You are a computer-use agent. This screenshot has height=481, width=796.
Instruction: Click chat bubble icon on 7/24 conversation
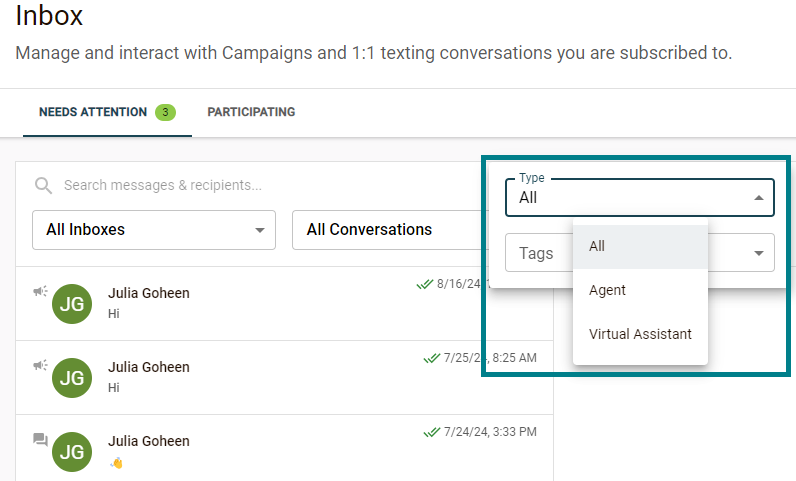(x=40, y=439)
